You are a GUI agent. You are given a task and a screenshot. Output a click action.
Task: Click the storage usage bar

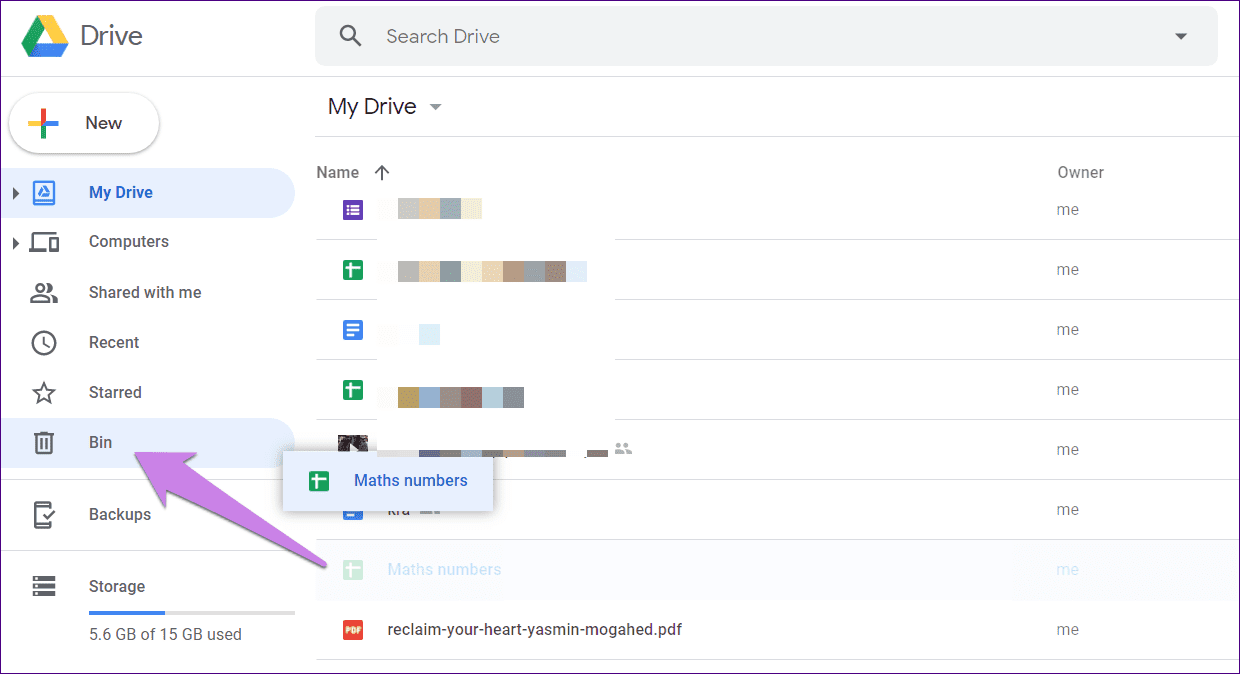click(192, 612)
